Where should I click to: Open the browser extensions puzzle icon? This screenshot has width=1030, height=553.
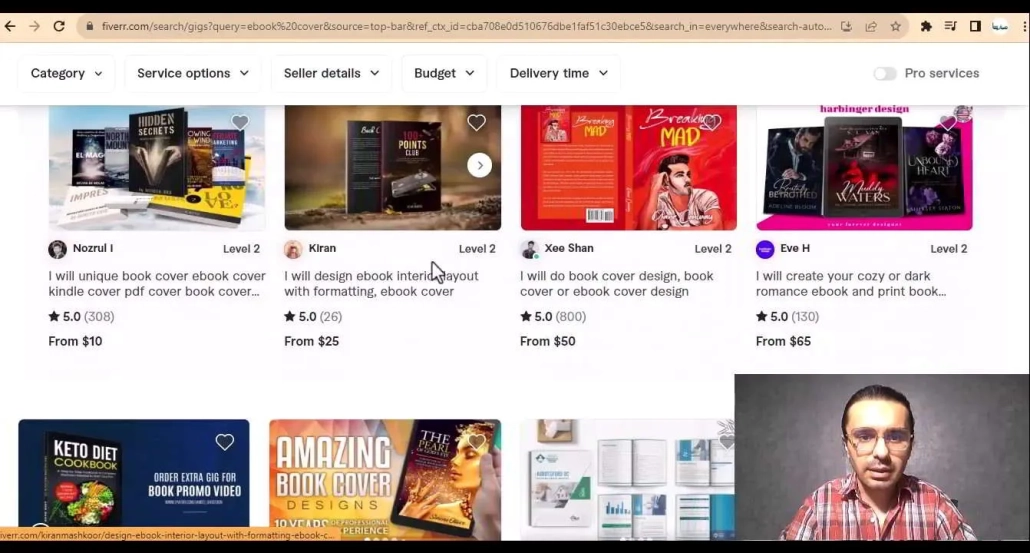click(x=926, y=26)
